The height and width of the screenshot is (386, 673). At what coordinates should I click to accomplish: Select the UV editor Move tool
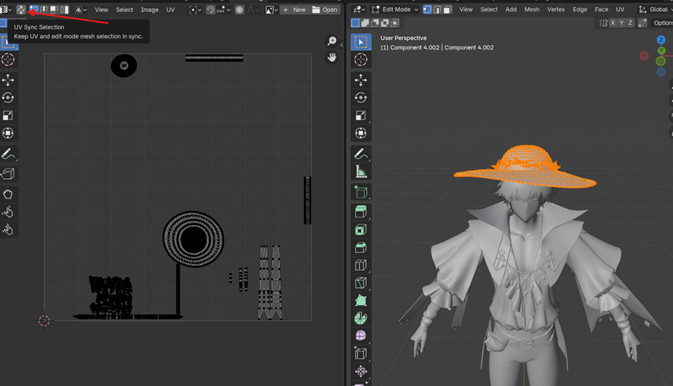[x=8, y=80]
